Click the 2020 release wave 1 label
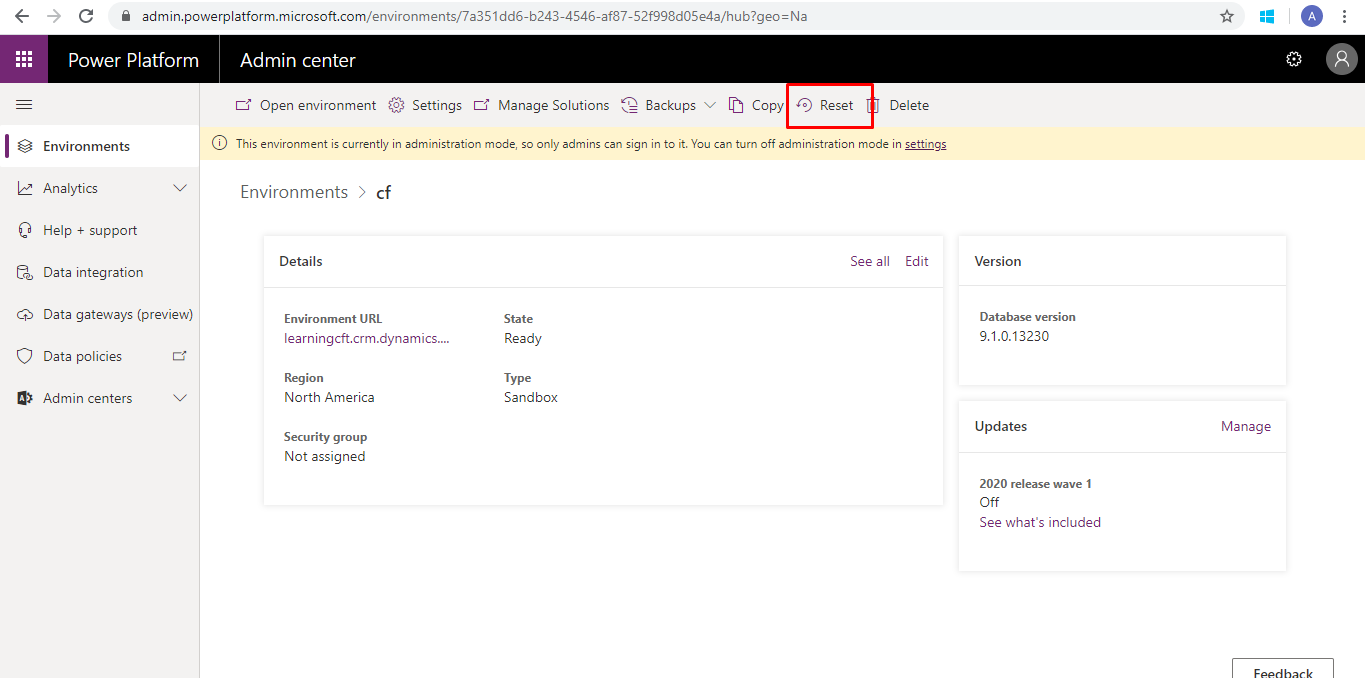The width and height of the screenshot is (1365, 678). tap(1036, 484)
